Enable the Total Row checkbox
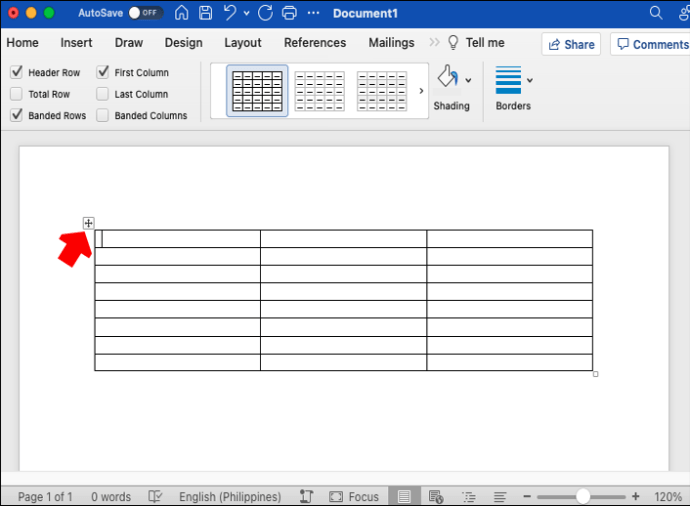 16,94
